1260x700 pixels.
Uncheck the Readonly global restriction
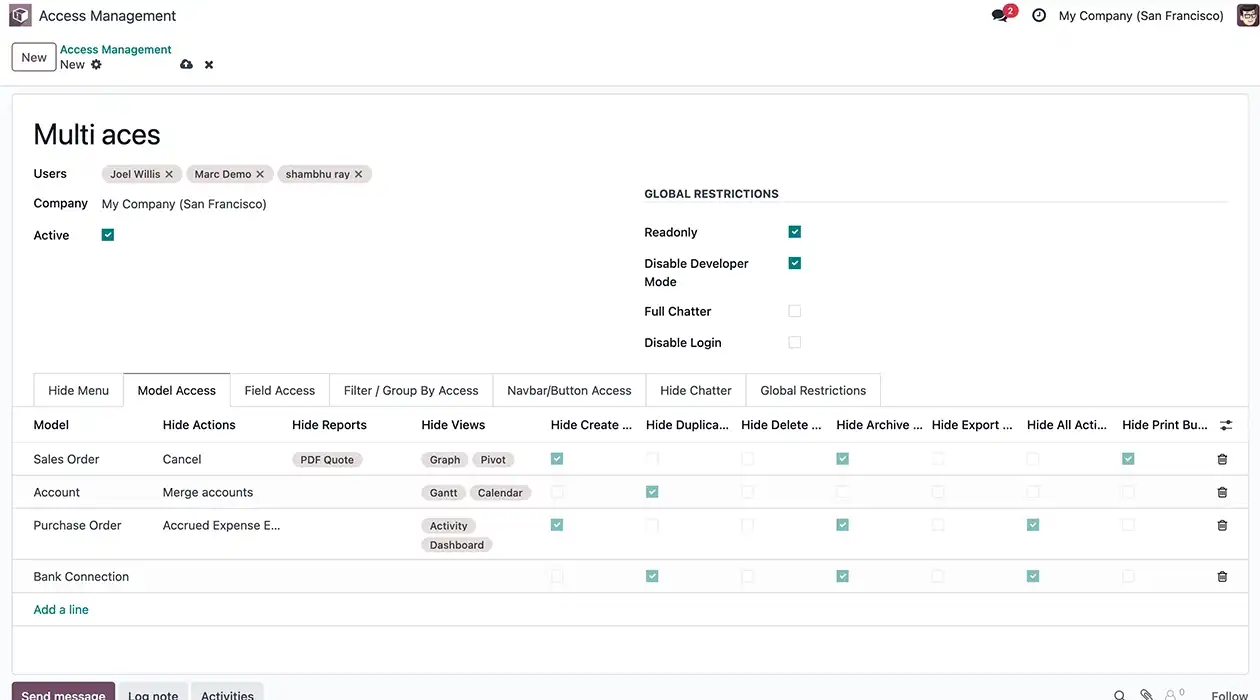coord(794,231)
